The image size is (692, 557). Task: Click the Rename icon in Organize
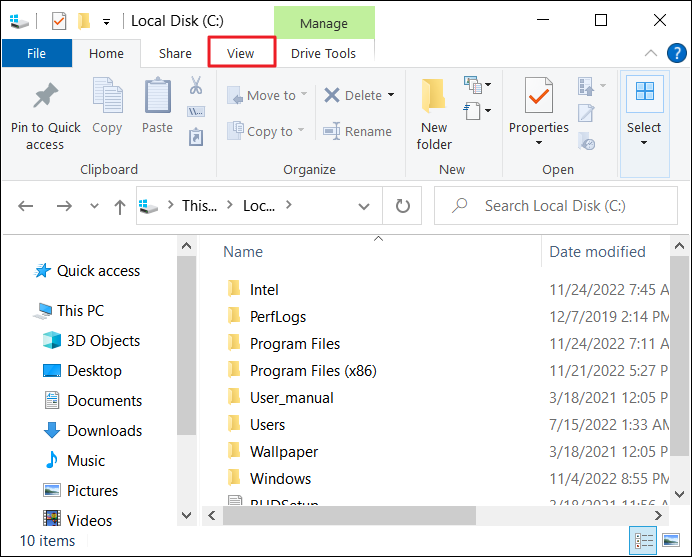[332, 131]
